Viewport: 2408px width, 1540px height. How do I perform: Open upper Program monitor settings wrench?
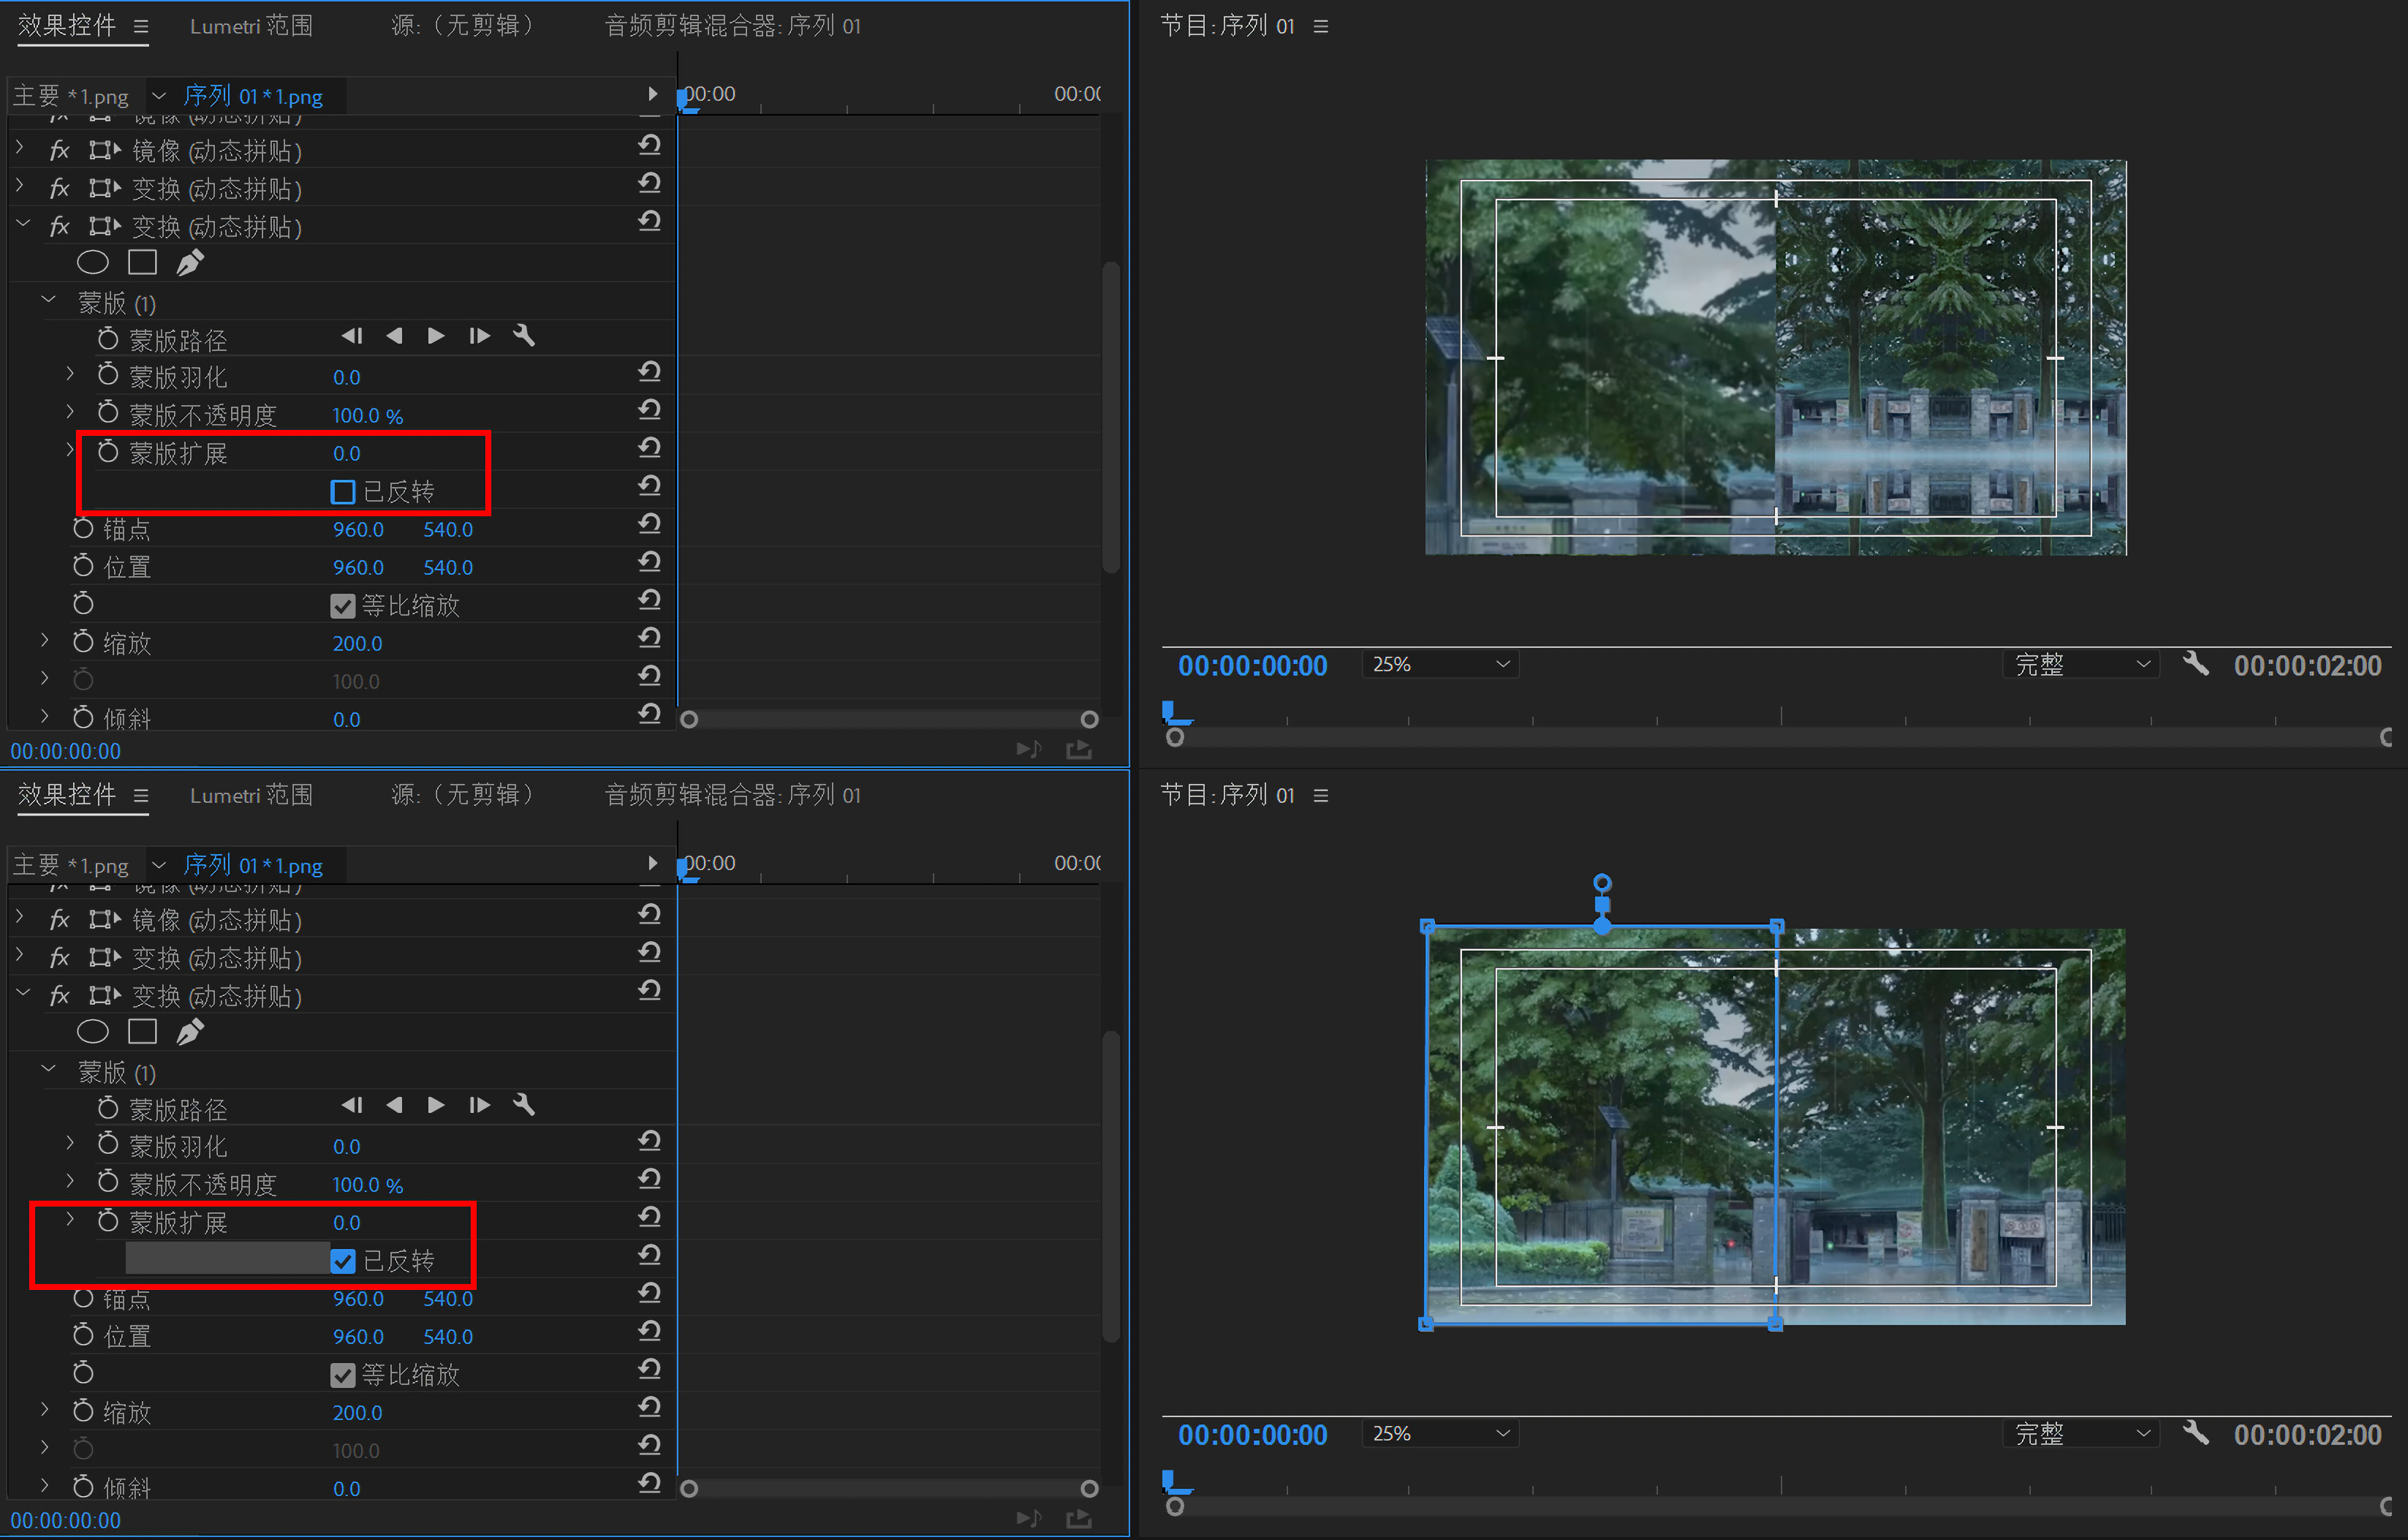click(x=2195, y=664)
